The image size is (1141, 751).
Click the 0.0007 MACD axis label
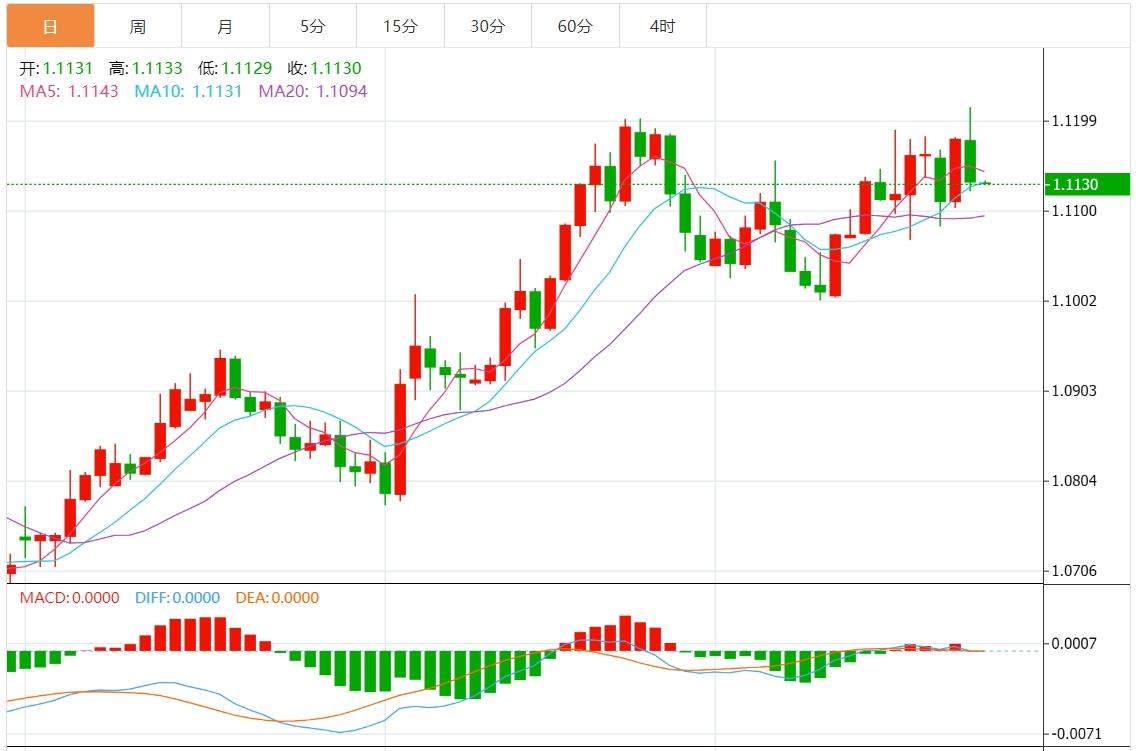coord(1074,643)
